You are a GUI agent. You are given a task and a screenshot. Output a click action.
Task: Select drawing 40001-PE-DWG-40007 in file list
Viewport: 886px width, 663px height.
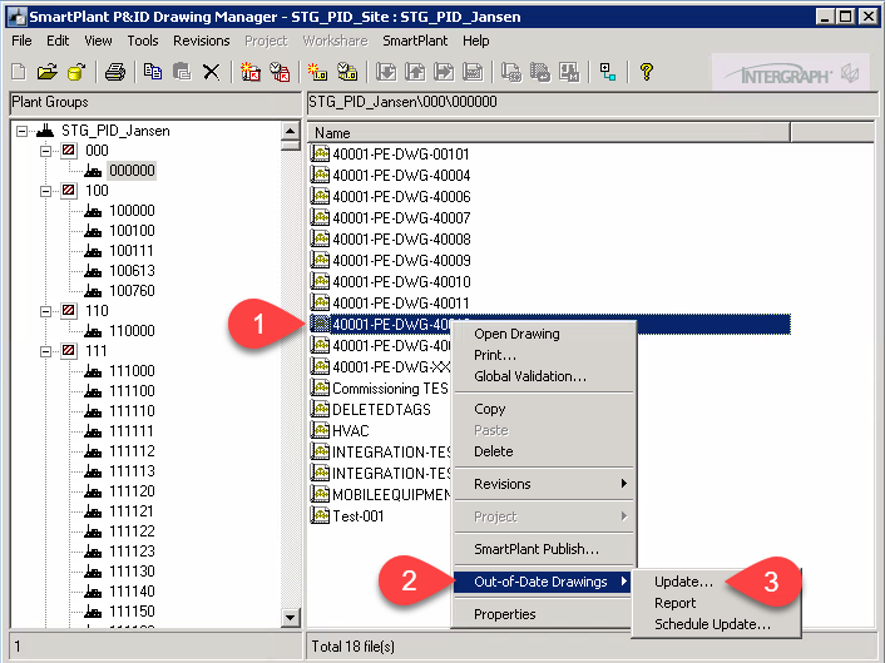pos(401,218)
